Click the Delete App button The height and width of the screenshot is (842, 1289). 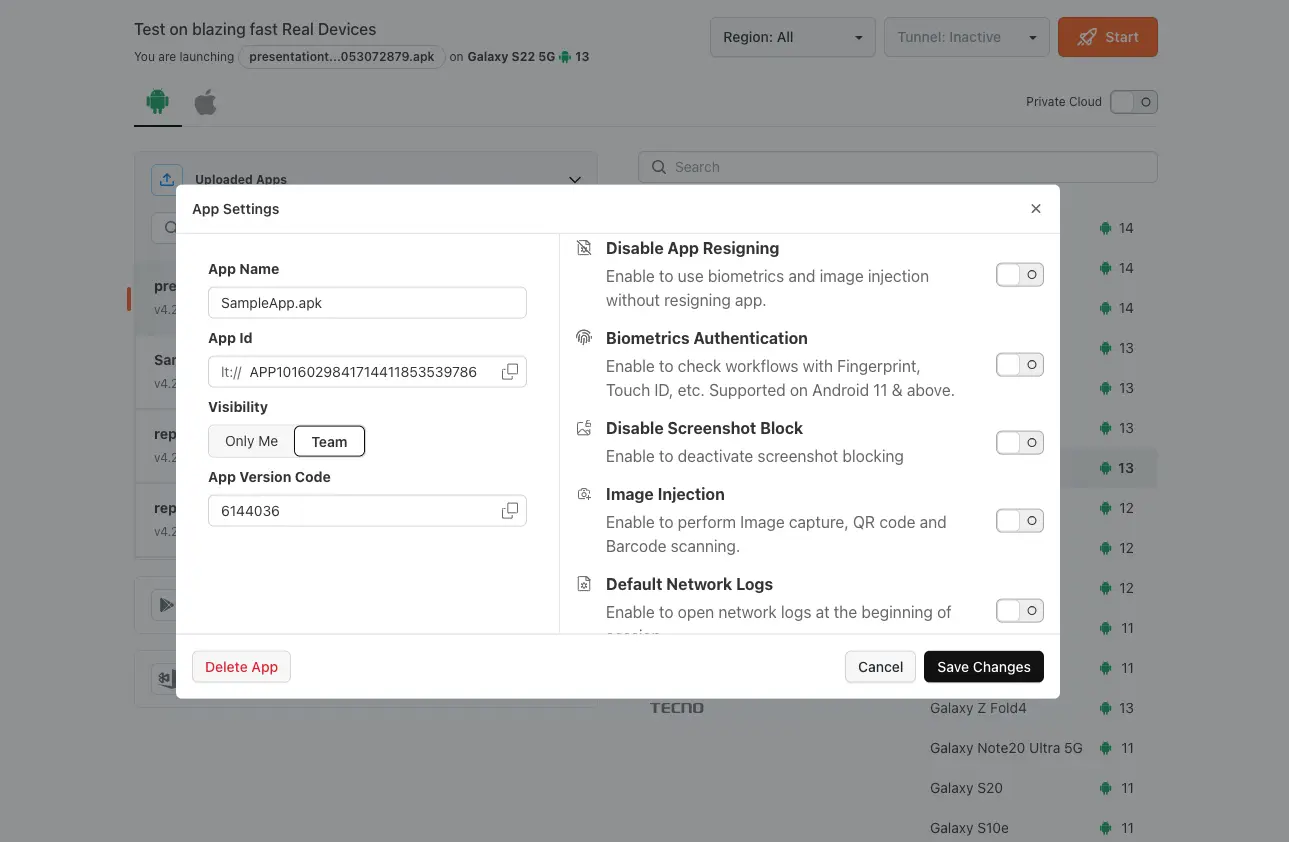click(241, 667)
